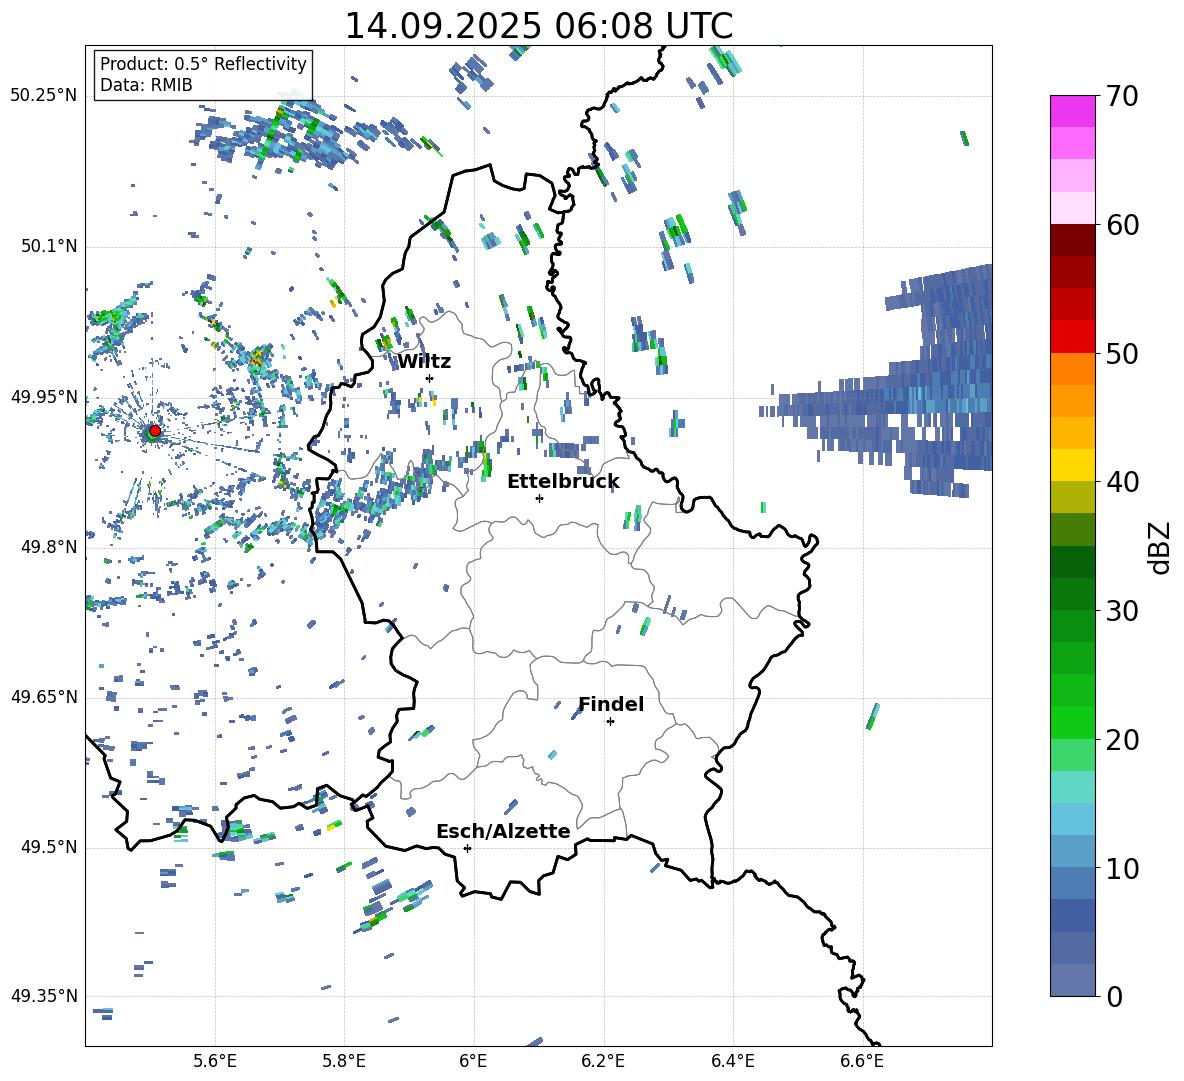Click the 49.35°N latitude label
1184x1081 pixels.
click(x=44, y=996)
